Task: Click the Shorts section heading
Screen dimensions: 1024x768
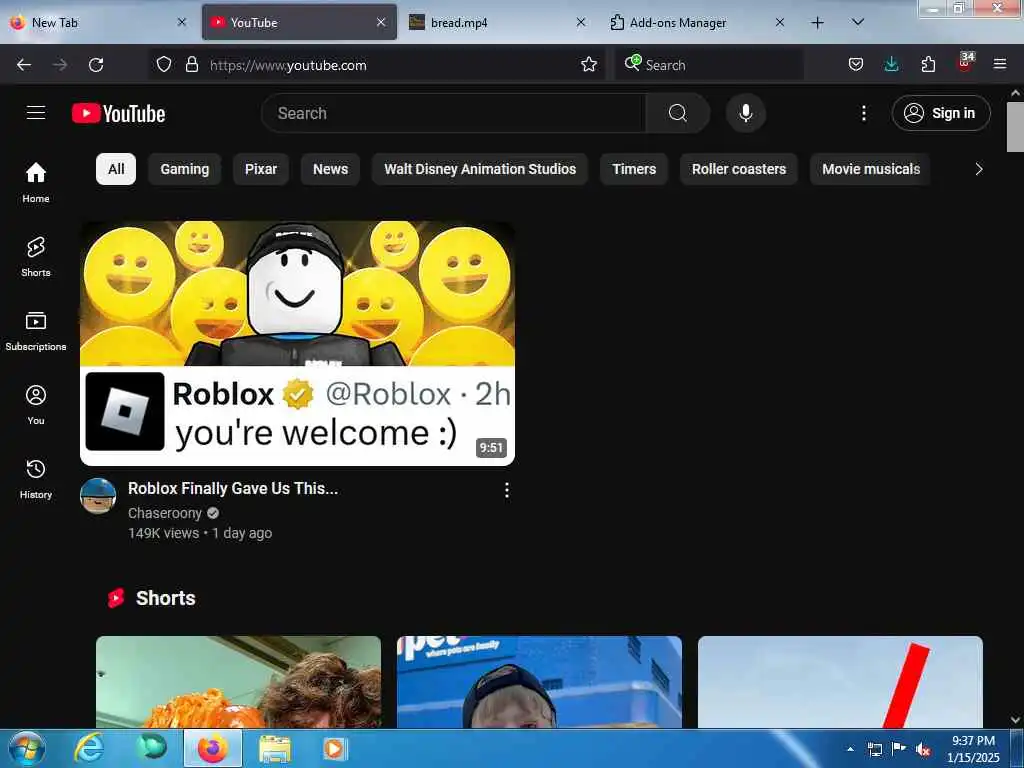Action: (165, 598)
